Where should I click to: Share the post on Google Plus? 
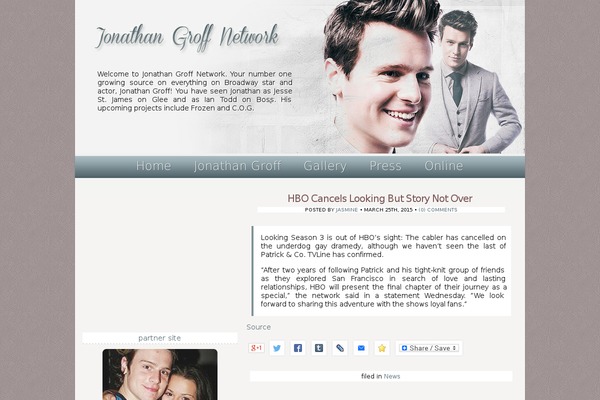point(256,348)
